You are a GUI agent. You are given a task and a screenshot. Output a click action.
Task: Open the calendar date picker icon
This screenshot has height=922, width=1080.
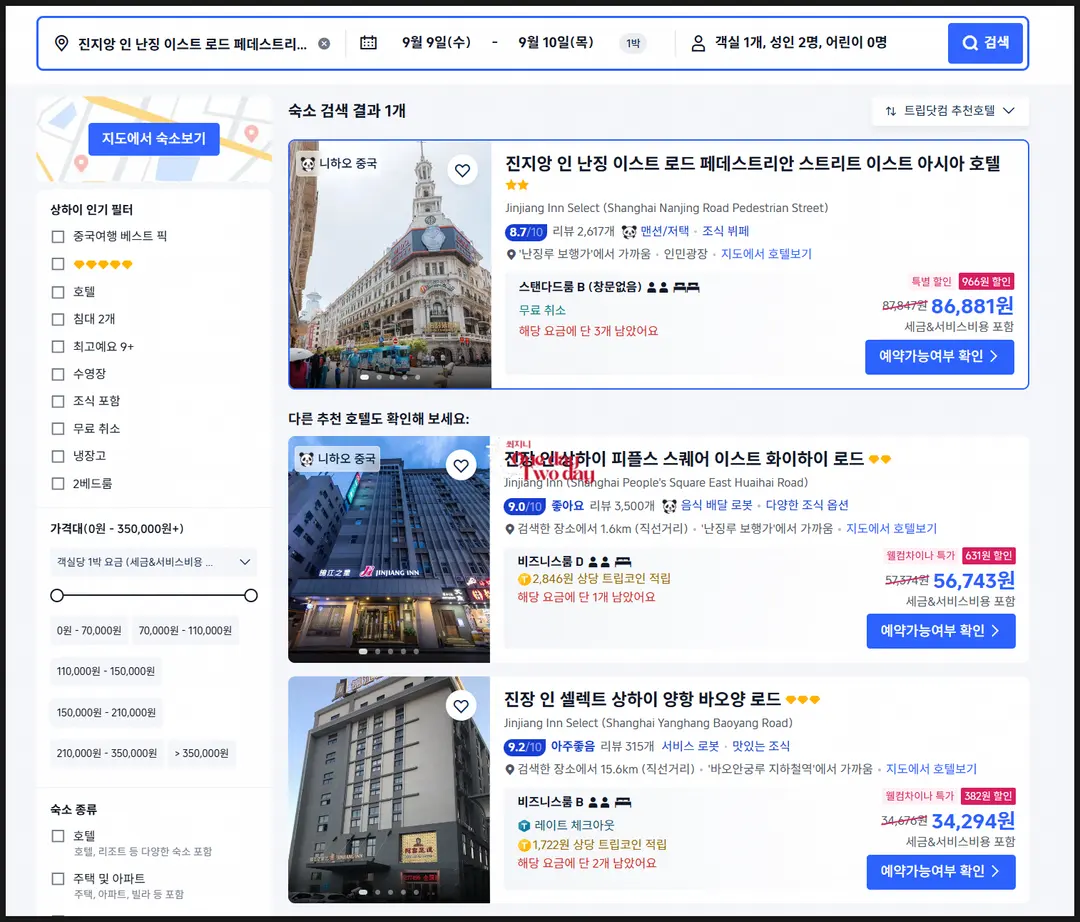(368, 43)
